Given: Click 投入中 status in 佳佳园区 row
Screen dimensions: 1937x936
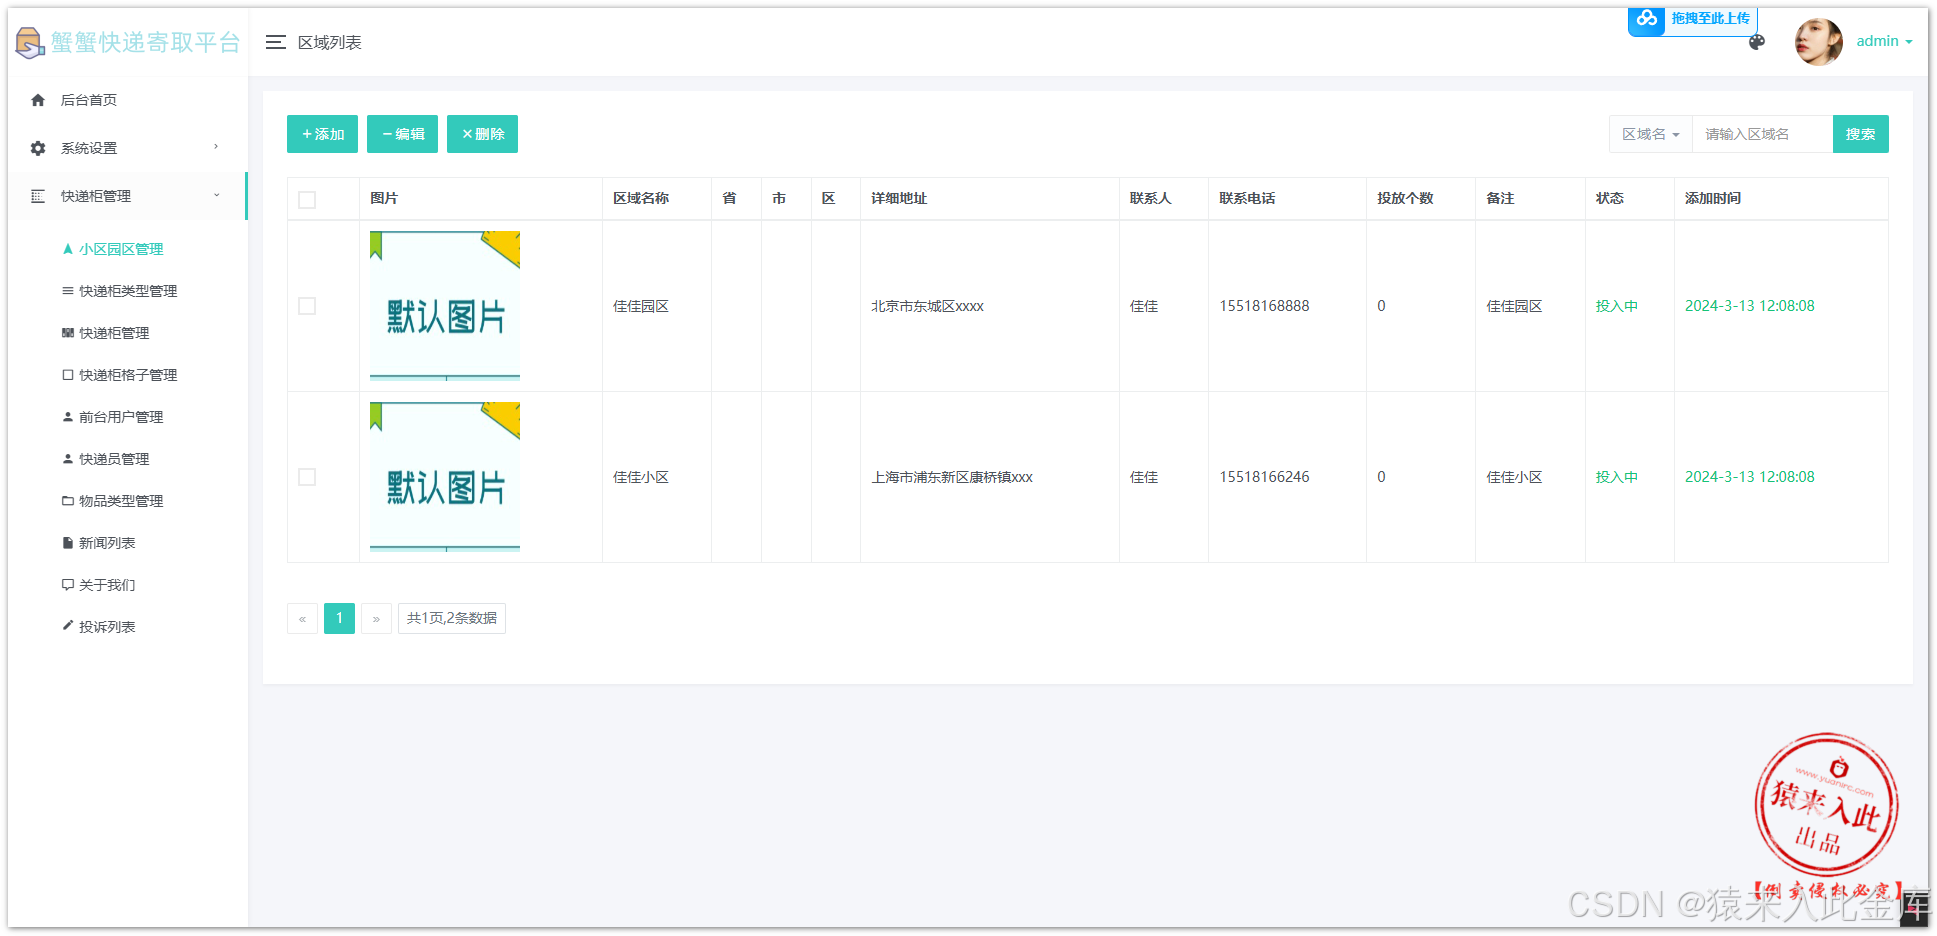Looking at the screenshot, I should [x=1617, y=306].
